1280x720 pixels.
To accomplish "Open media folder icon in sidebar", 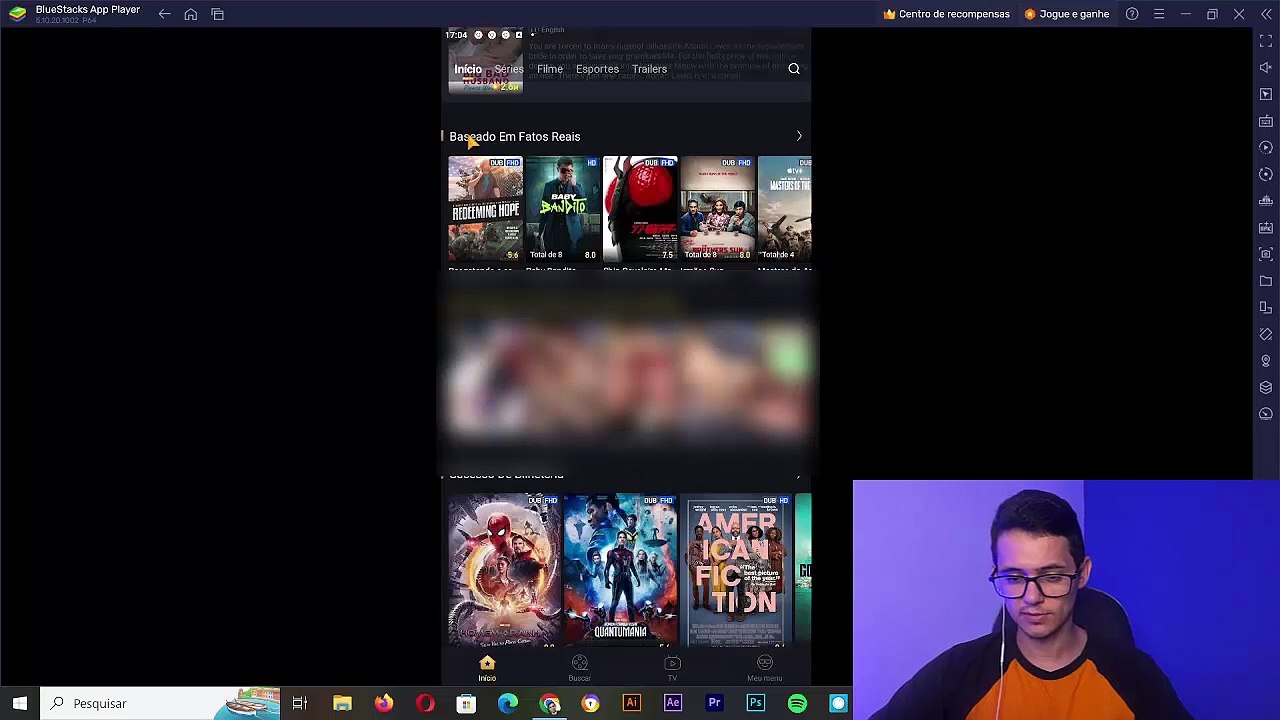I will [x=1266, y=281].
